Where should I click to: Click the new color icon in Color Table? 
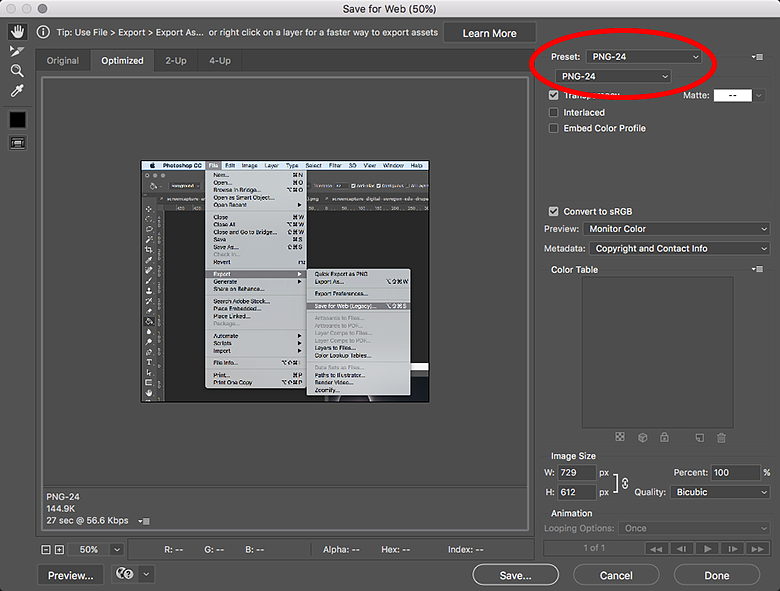click(x=700, y=438)
